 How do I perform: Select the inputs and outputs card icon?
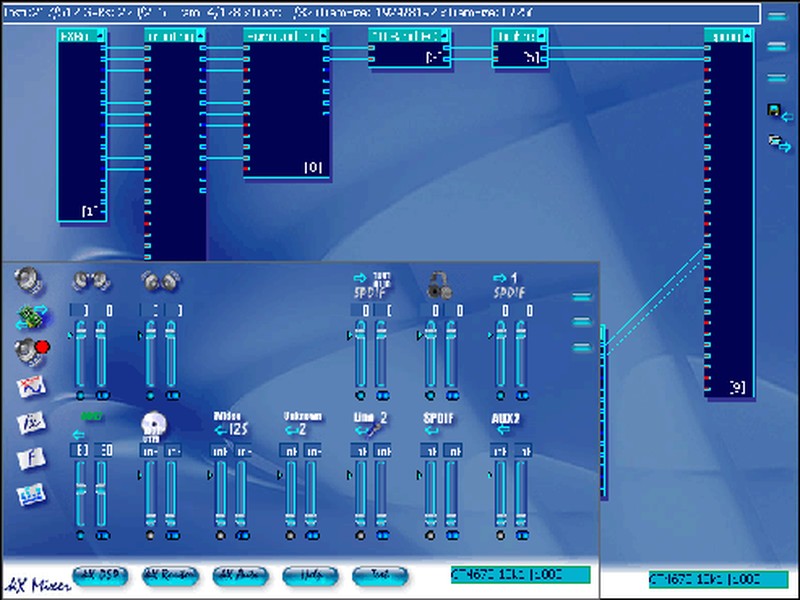[x=31, y=317]
